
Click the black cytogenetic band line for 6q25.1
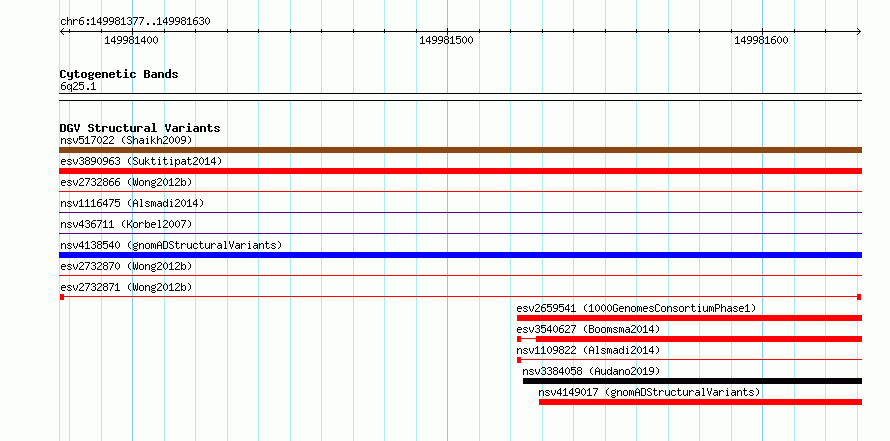pos(460,97)
